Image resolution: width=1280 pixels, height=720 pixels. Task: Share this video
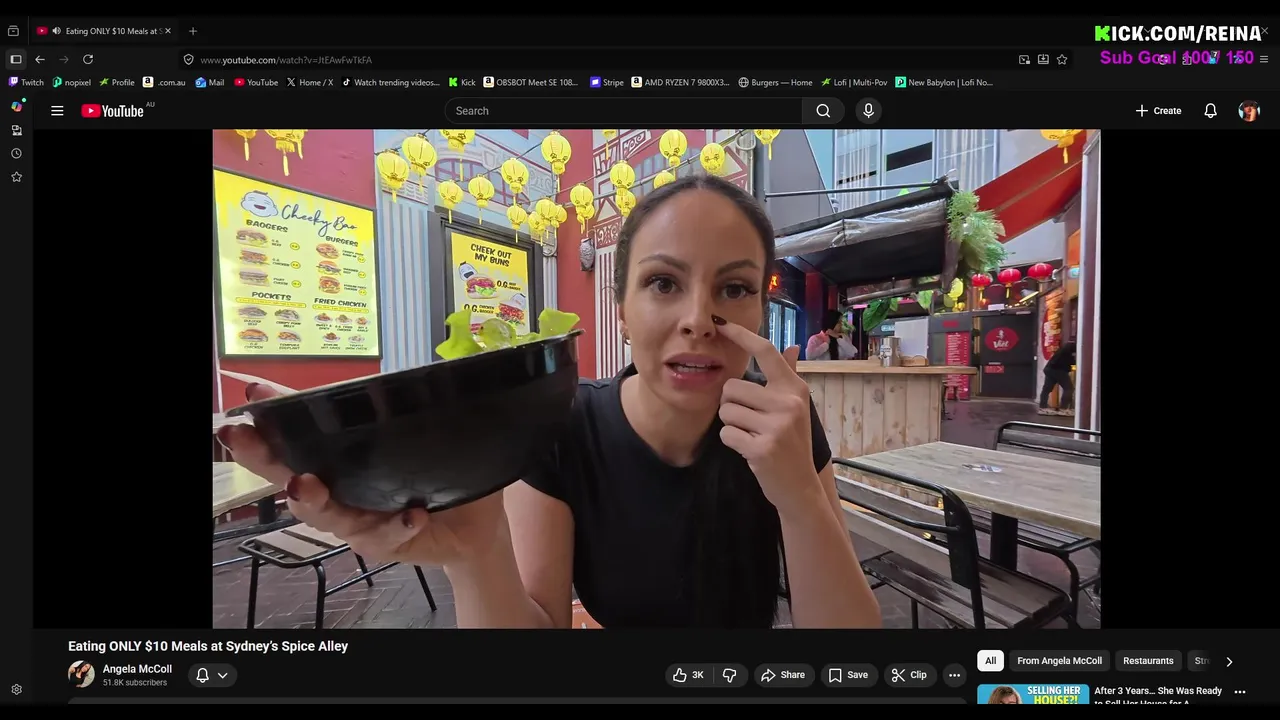pos(782,675)
